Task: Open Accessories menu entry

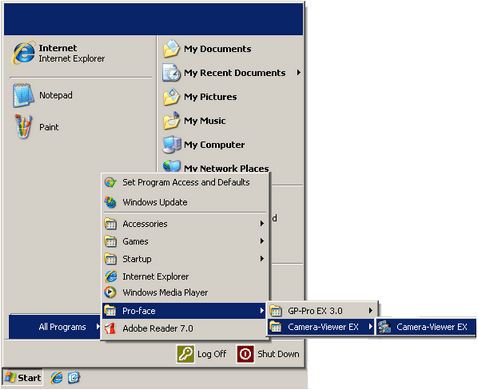Action: coord(184,224)
